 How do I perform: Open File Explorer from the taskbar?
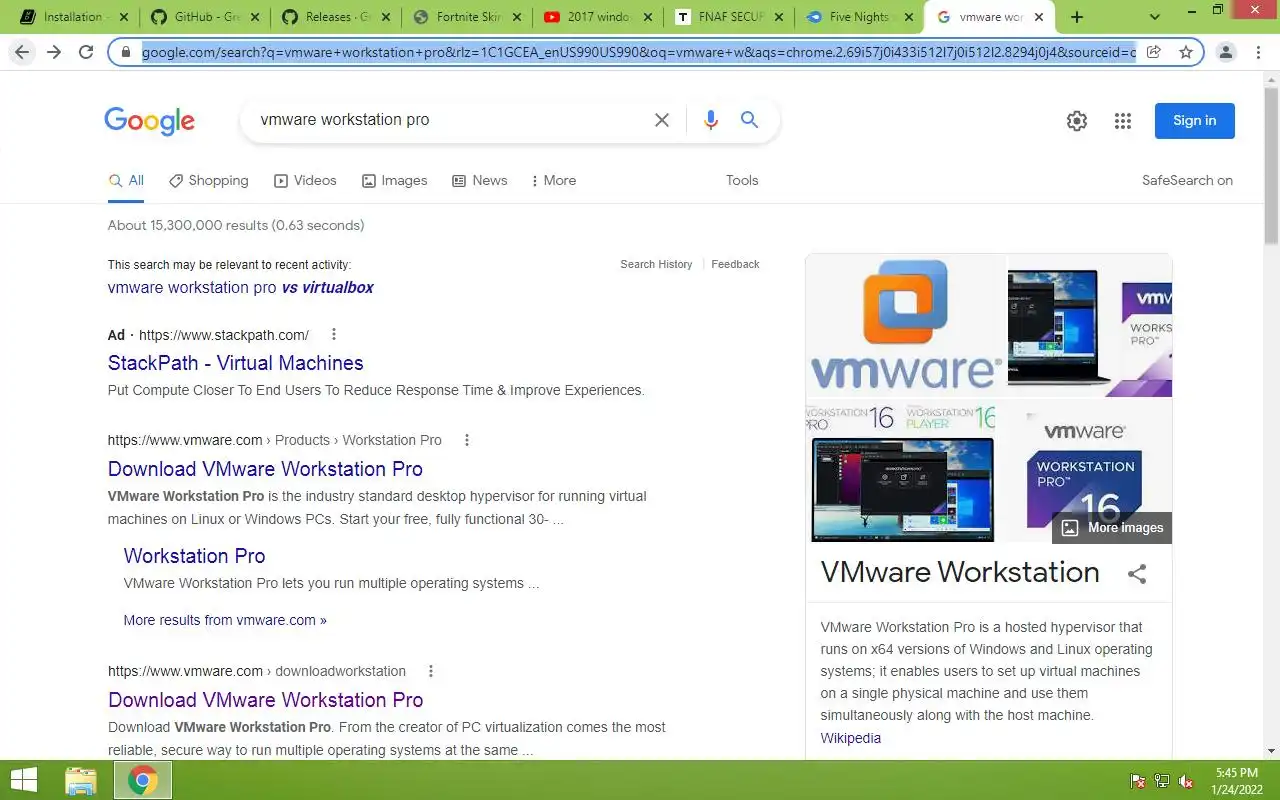click(81, 780)
